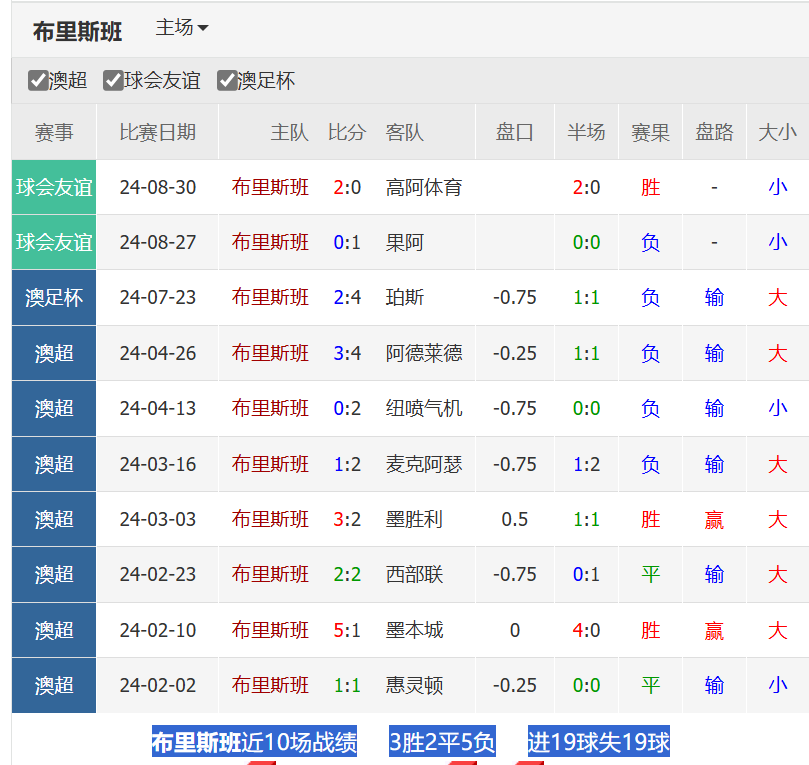Uncheck the 澳超 league filter checkbox
809x765 pixels.
click(x=38, y=81)
